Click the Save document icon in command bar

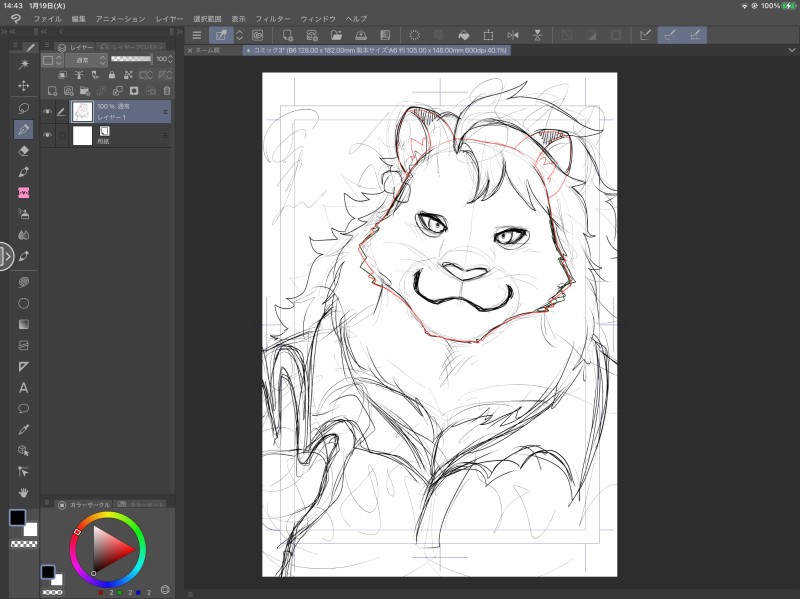(x=361, y=35)
